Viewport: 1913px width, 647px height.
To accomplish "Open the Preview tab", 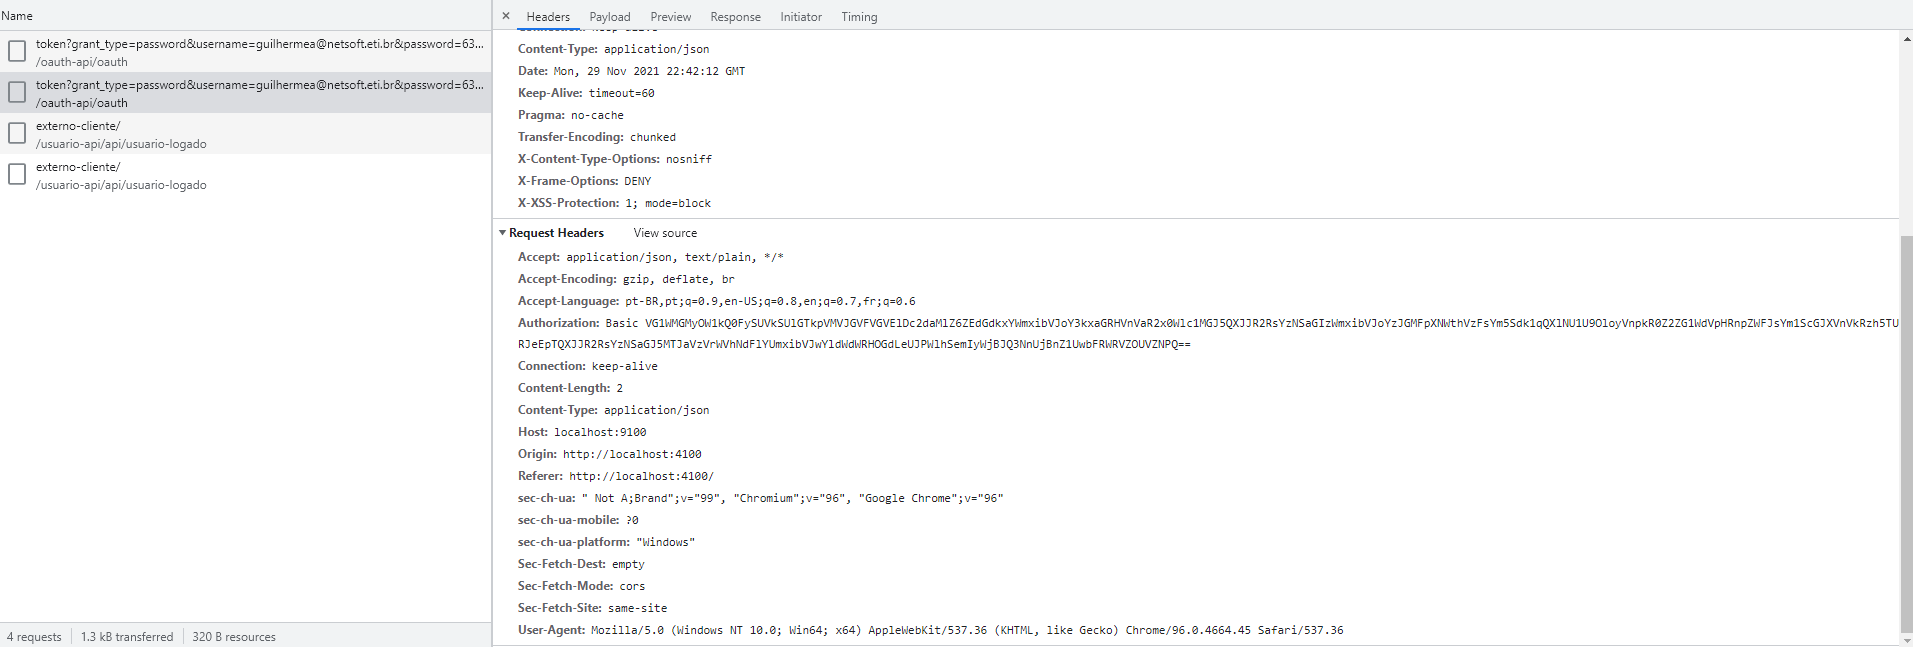I will pyautogui.click(x=671, y=17).
